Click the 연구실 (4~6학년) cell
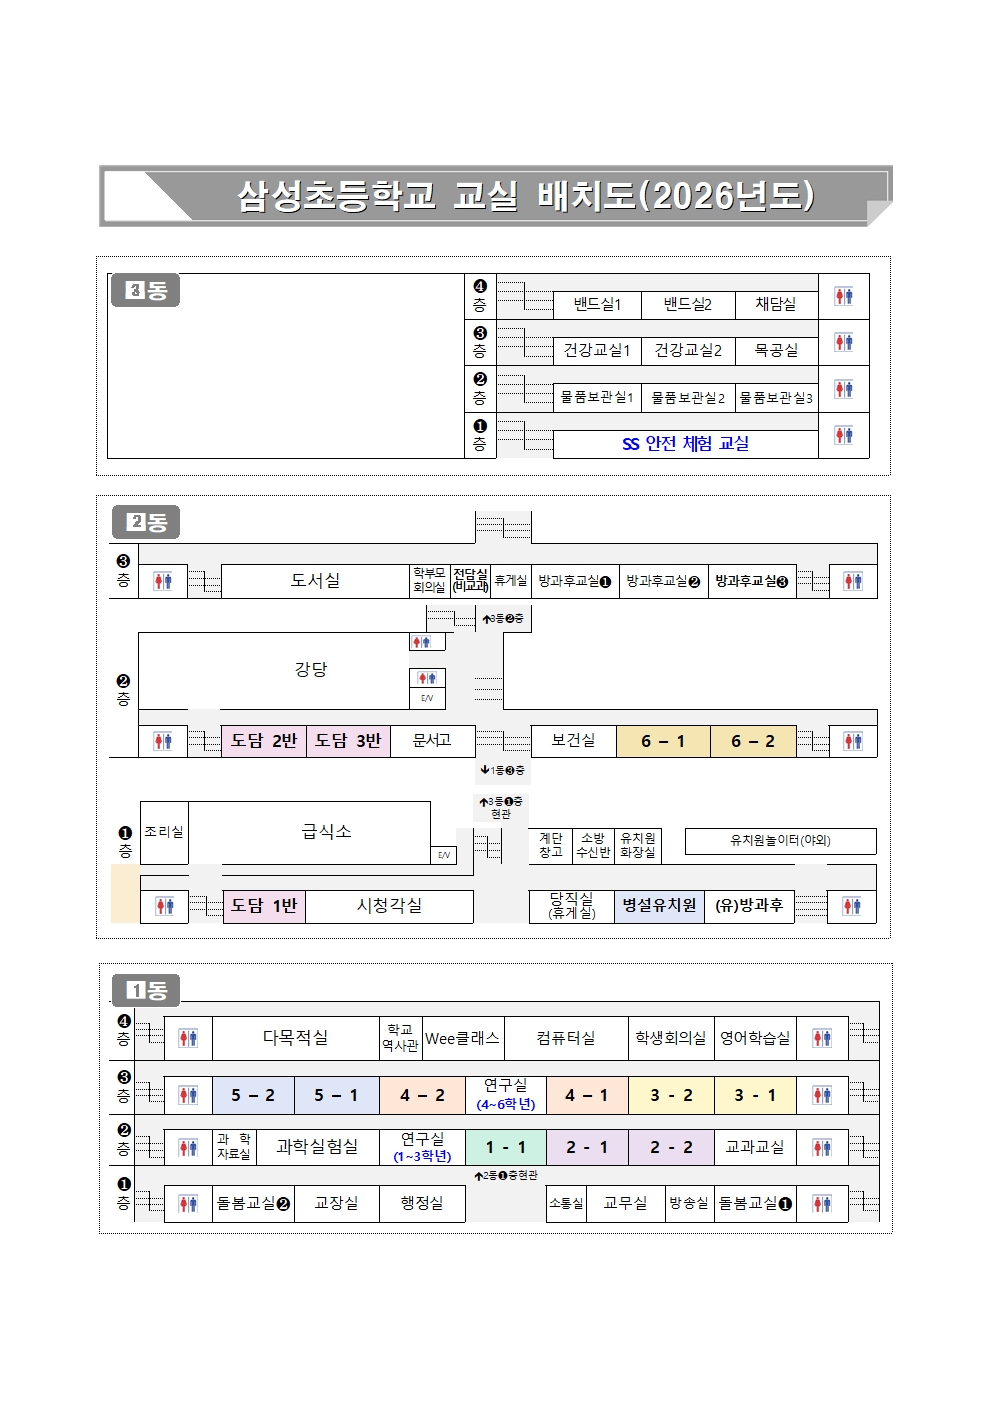This screenshot has height=1403, width=992. pyautogui.click(x=506, y=1094)
